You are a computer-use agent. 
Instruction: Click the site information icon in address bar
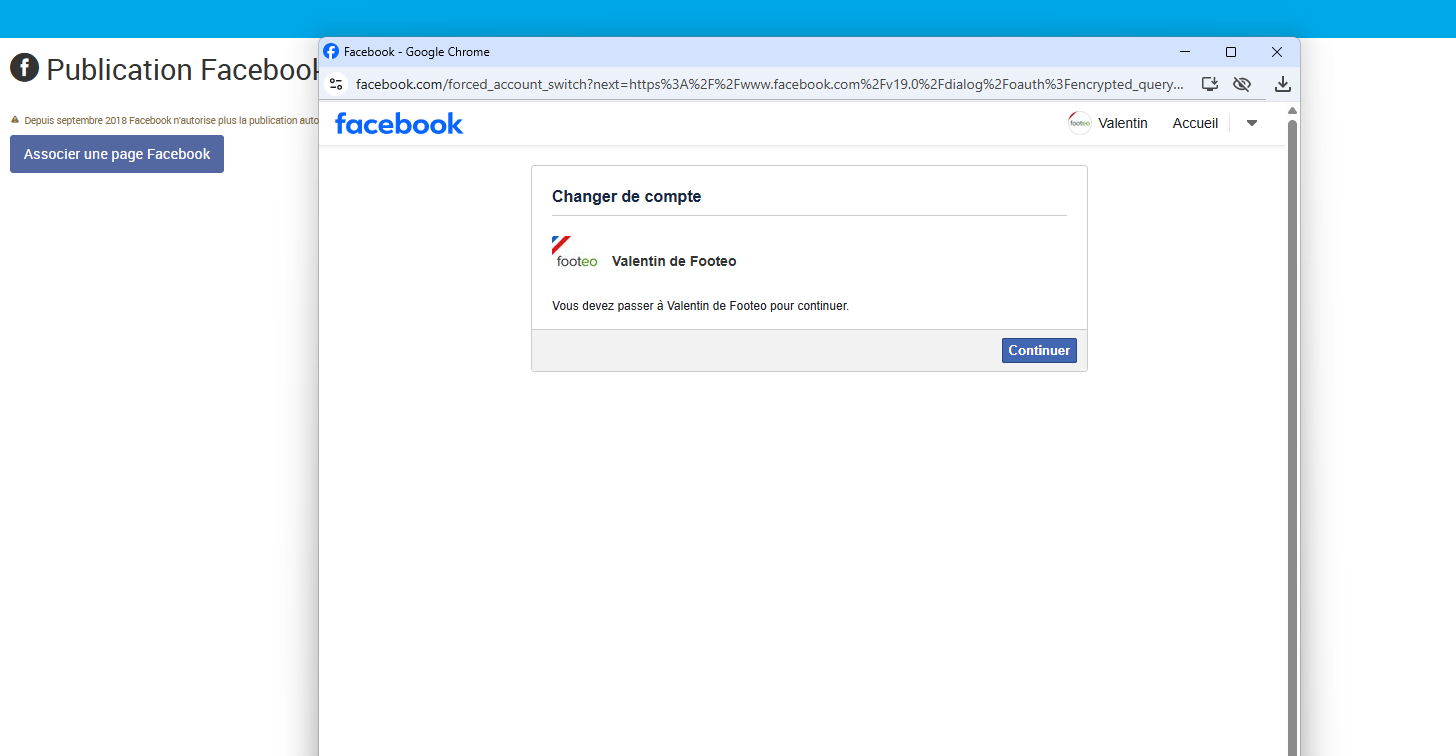pyautogui.click(x=336, y=84)
